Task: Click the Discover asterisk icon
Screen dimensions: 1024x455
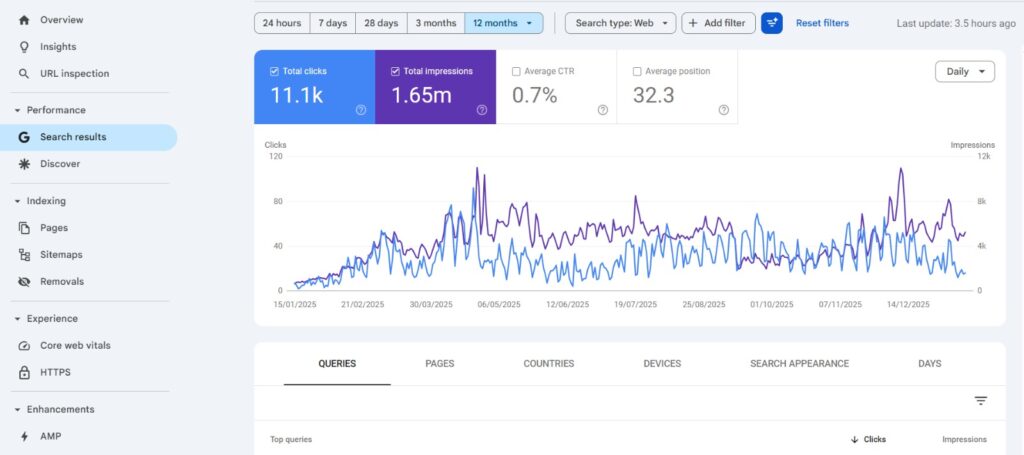Action: (24, 164)
